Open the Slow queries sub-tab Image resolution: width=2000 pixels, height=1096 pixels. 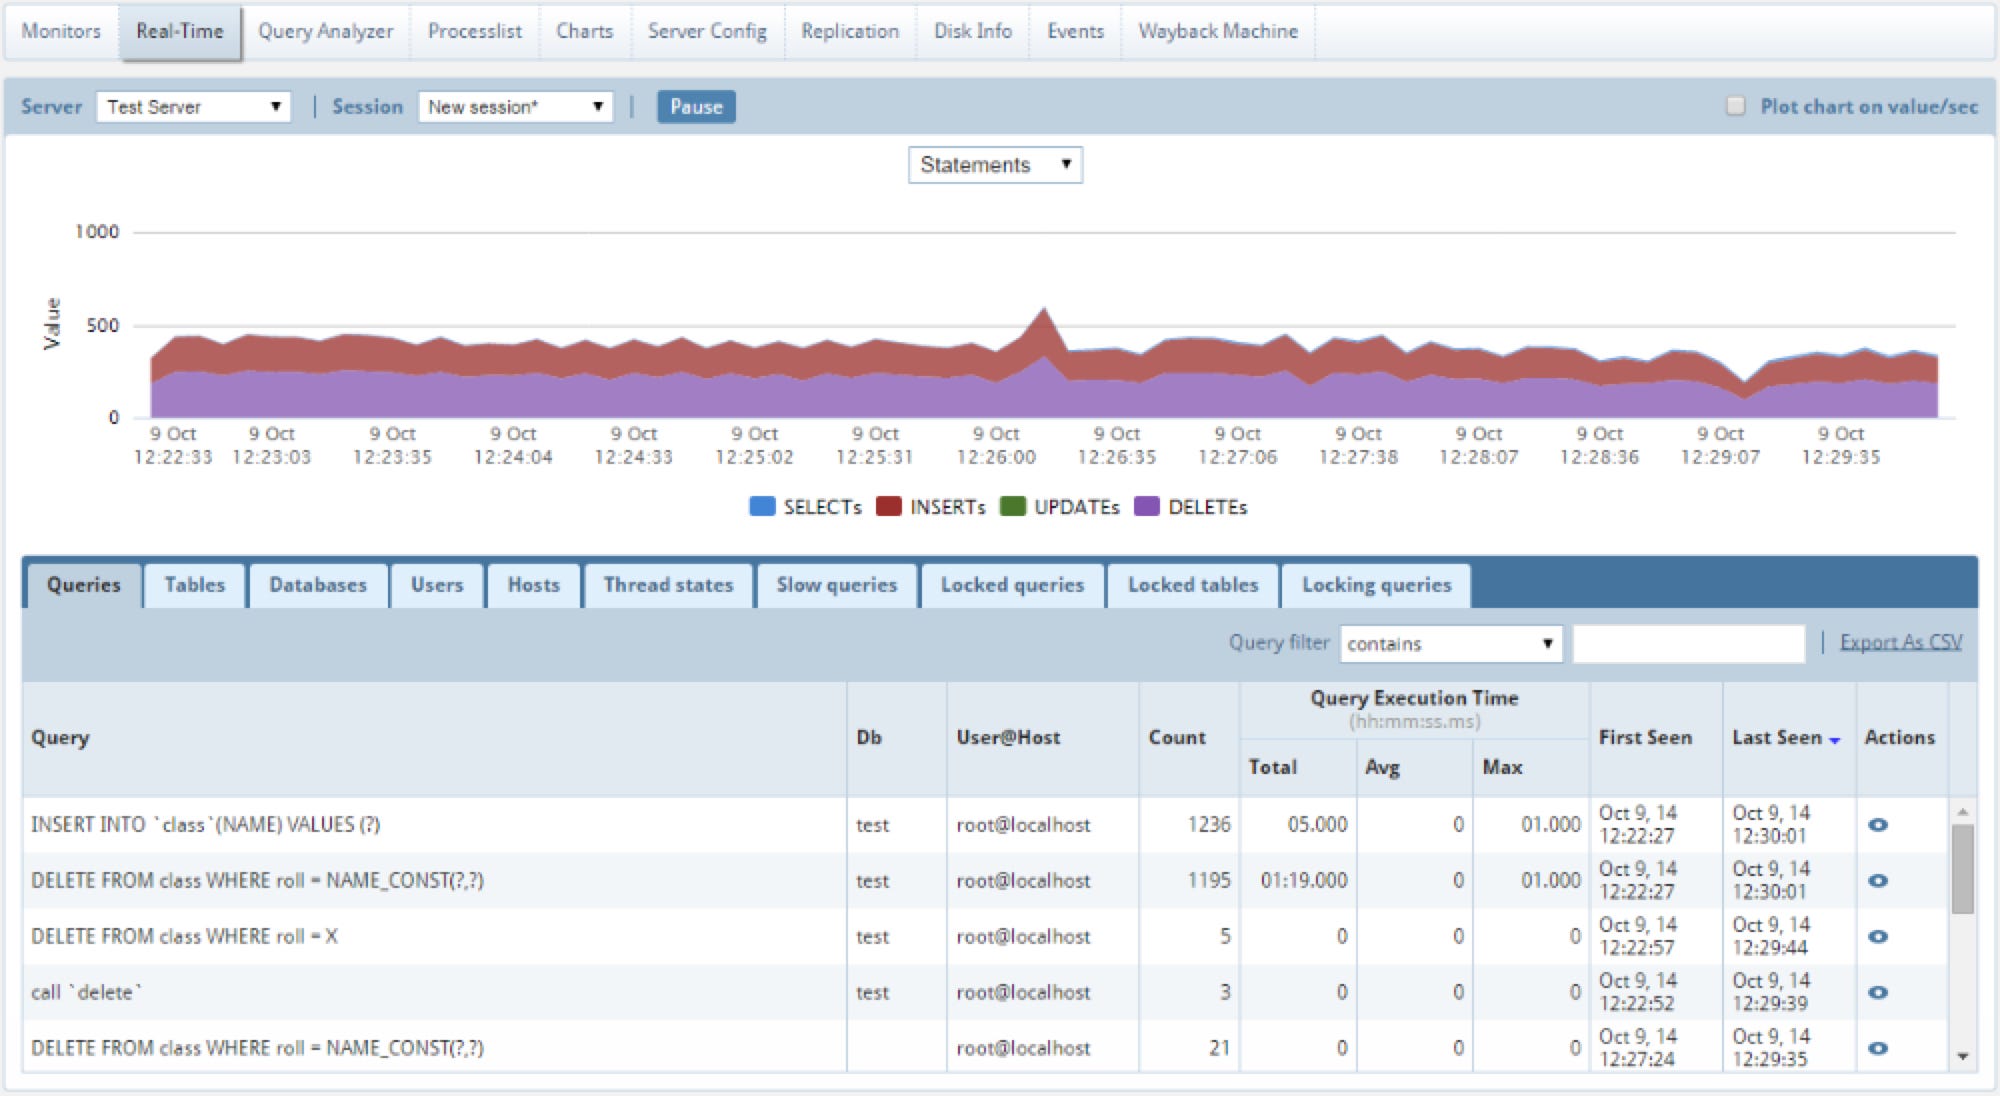[837, 585]
